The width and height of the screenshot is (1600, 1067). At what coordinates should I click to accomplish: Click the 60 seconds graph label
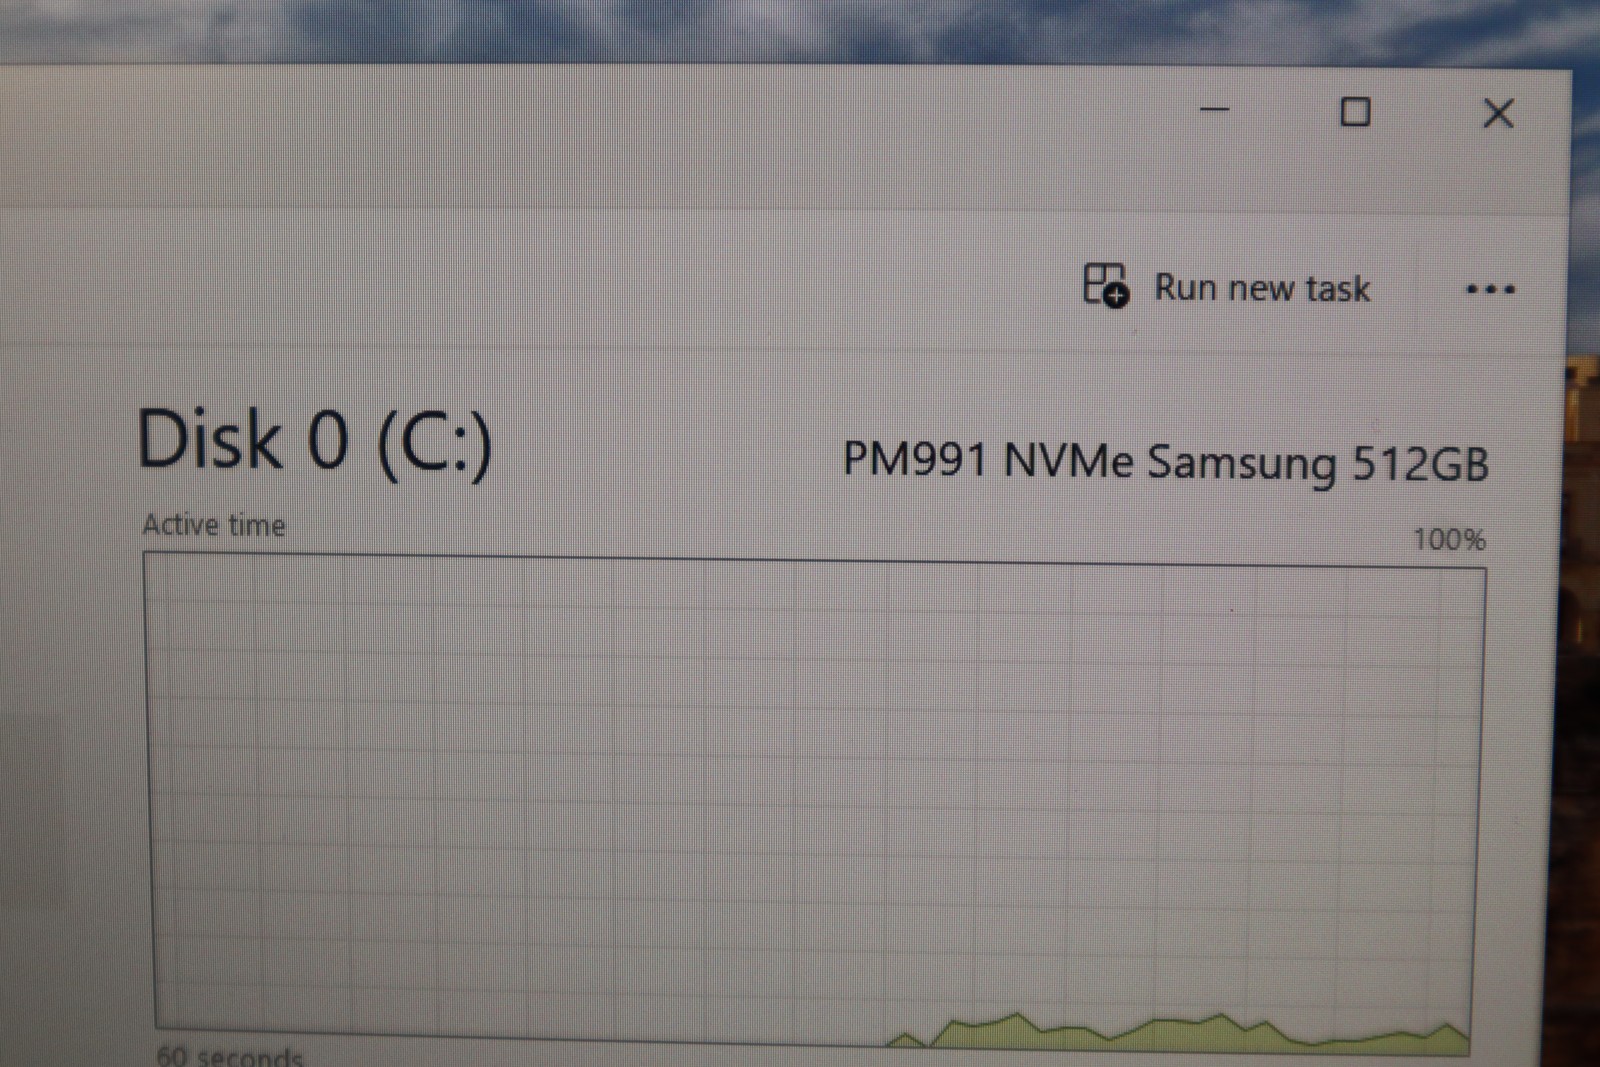coord(229,1055)
